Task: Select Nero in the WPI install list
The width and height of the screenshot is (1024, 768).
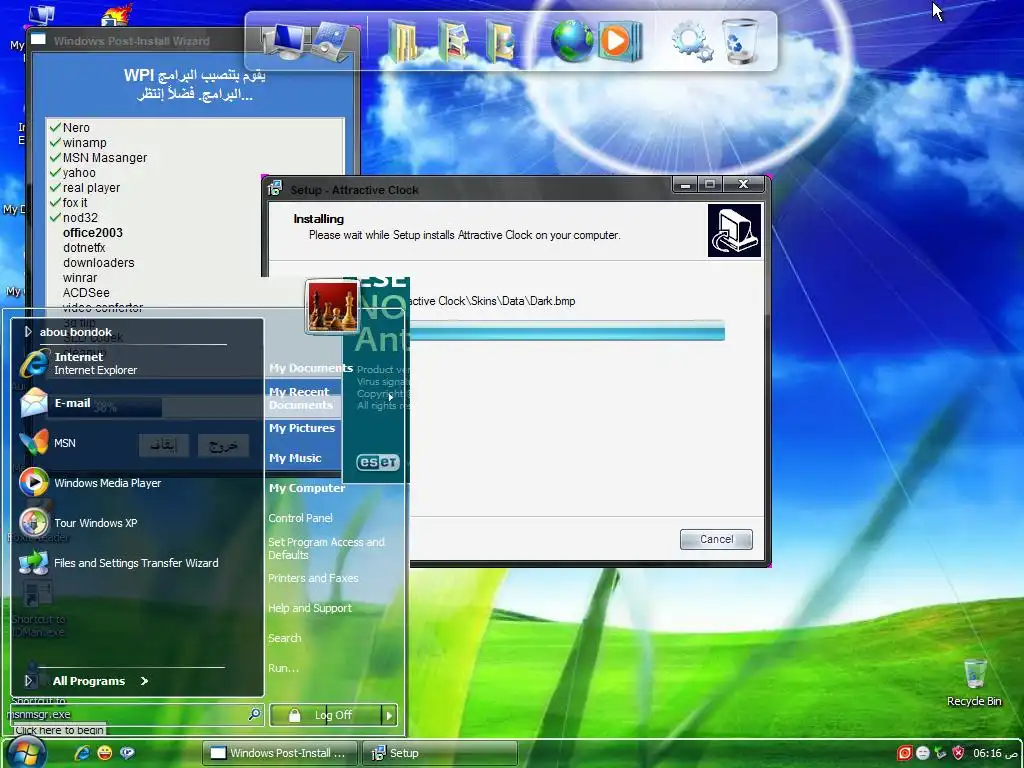Action: click(x=76, y=127)
